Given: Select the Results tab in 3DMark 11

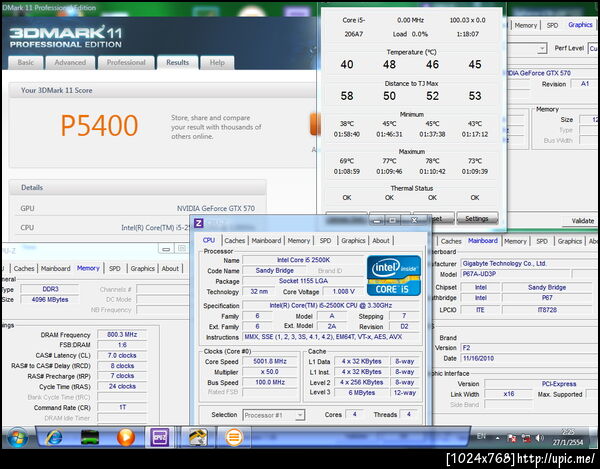Looking at the screenshot, I should click(x=178, y=62).
